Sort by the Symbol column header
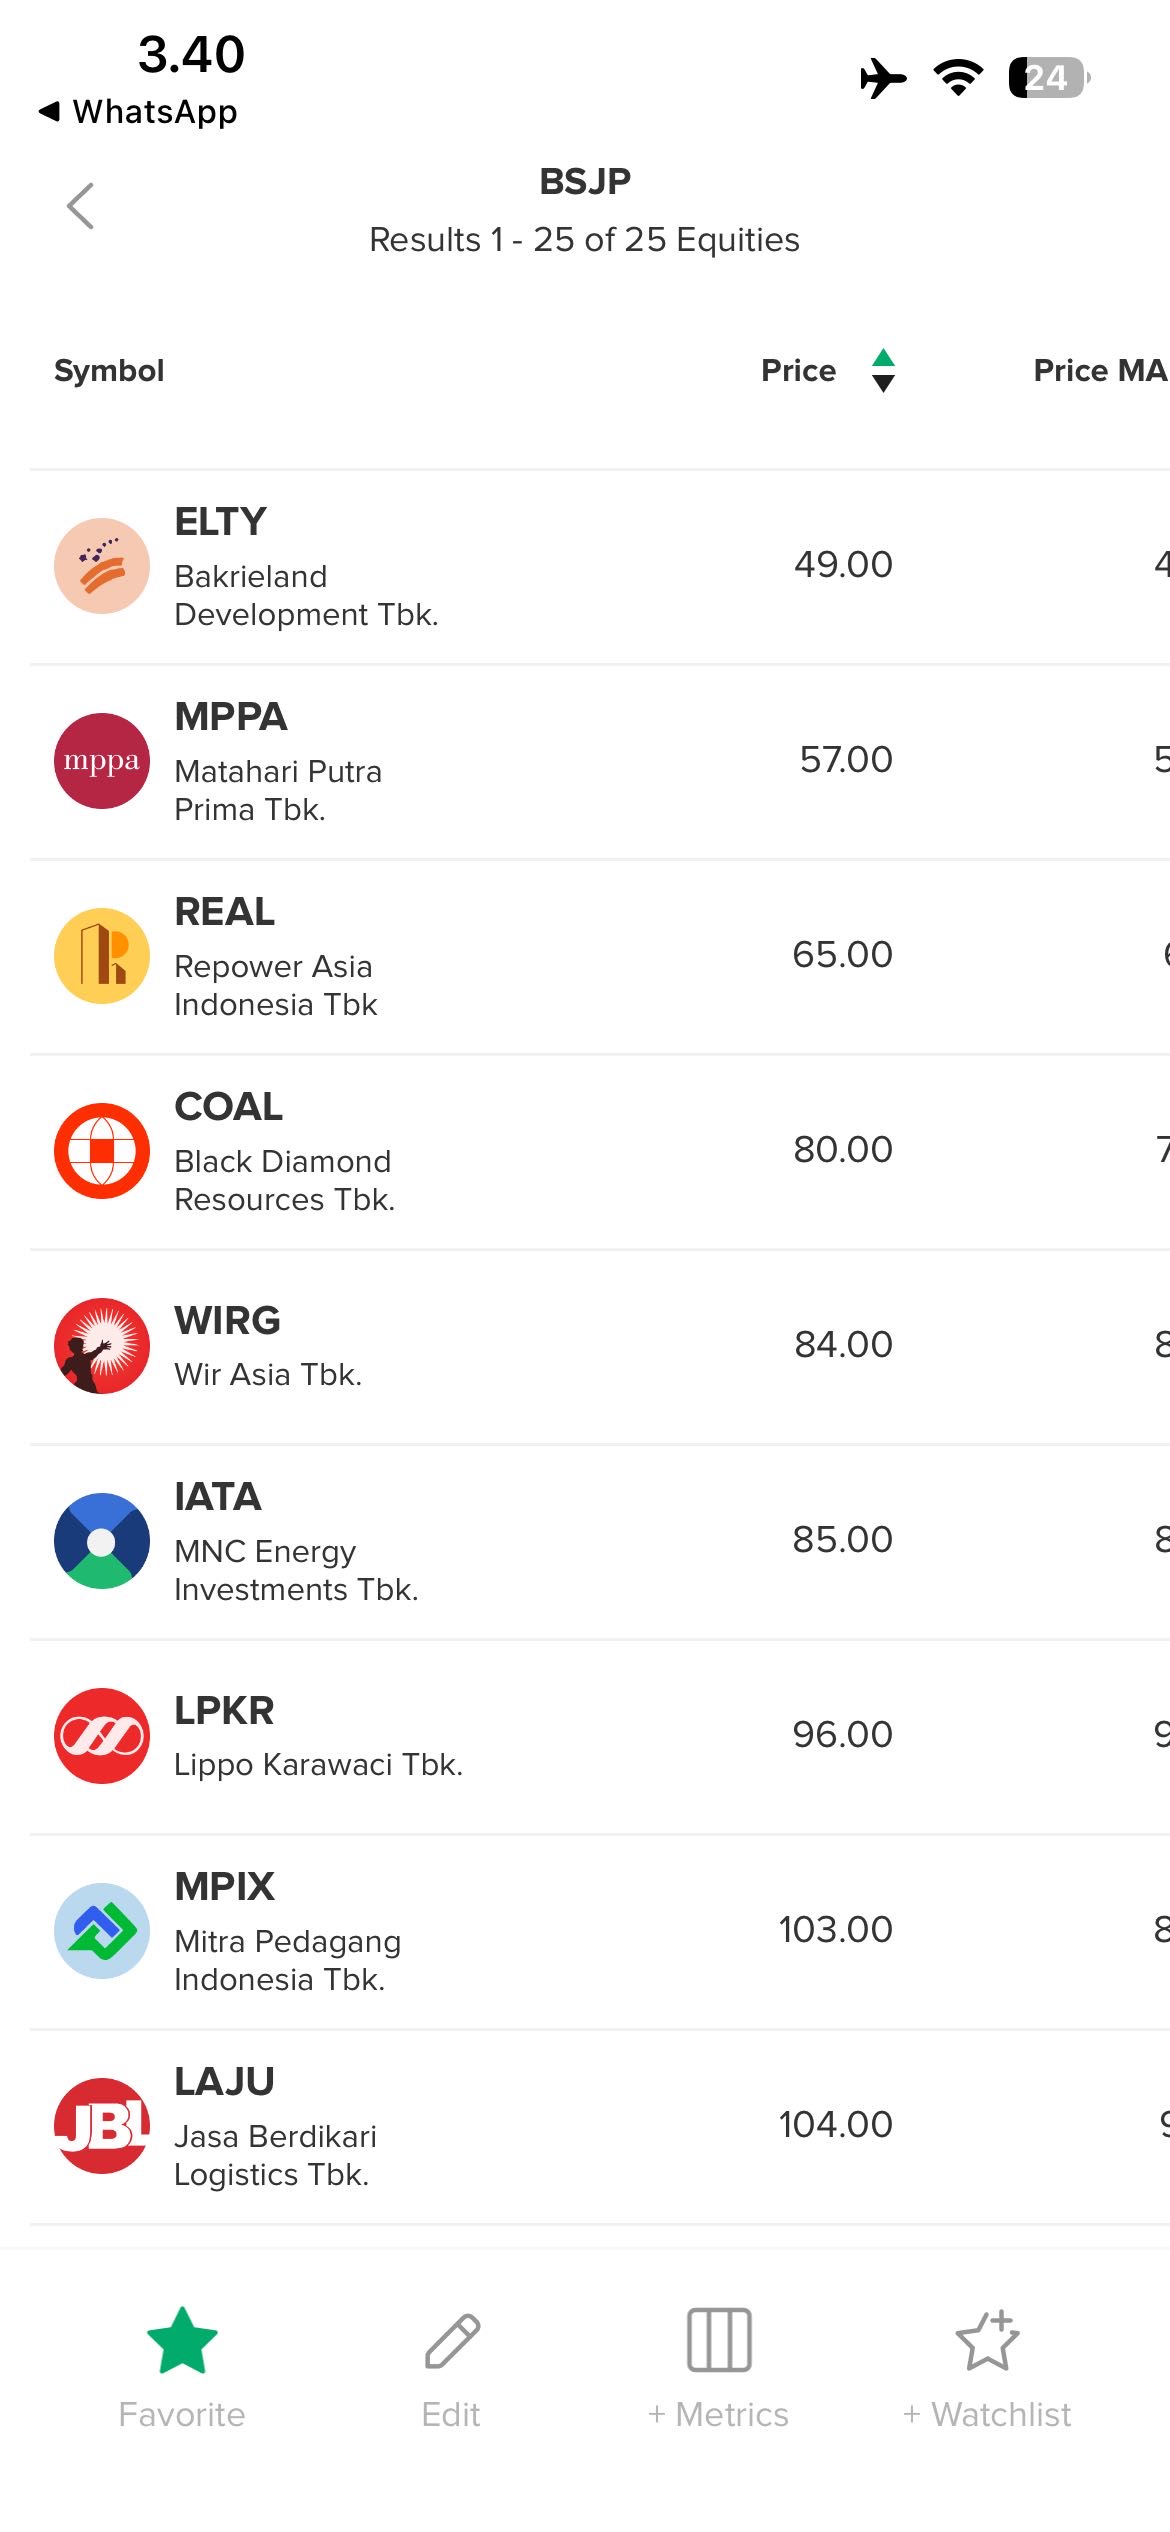The width and height of the screenshot is (1170, 2532). coord(109,371)
